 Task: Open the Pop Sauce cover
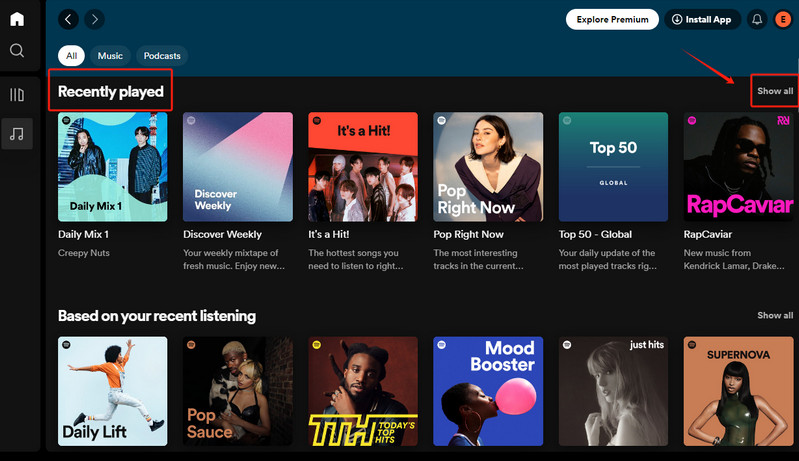click(x=238, y=391)
